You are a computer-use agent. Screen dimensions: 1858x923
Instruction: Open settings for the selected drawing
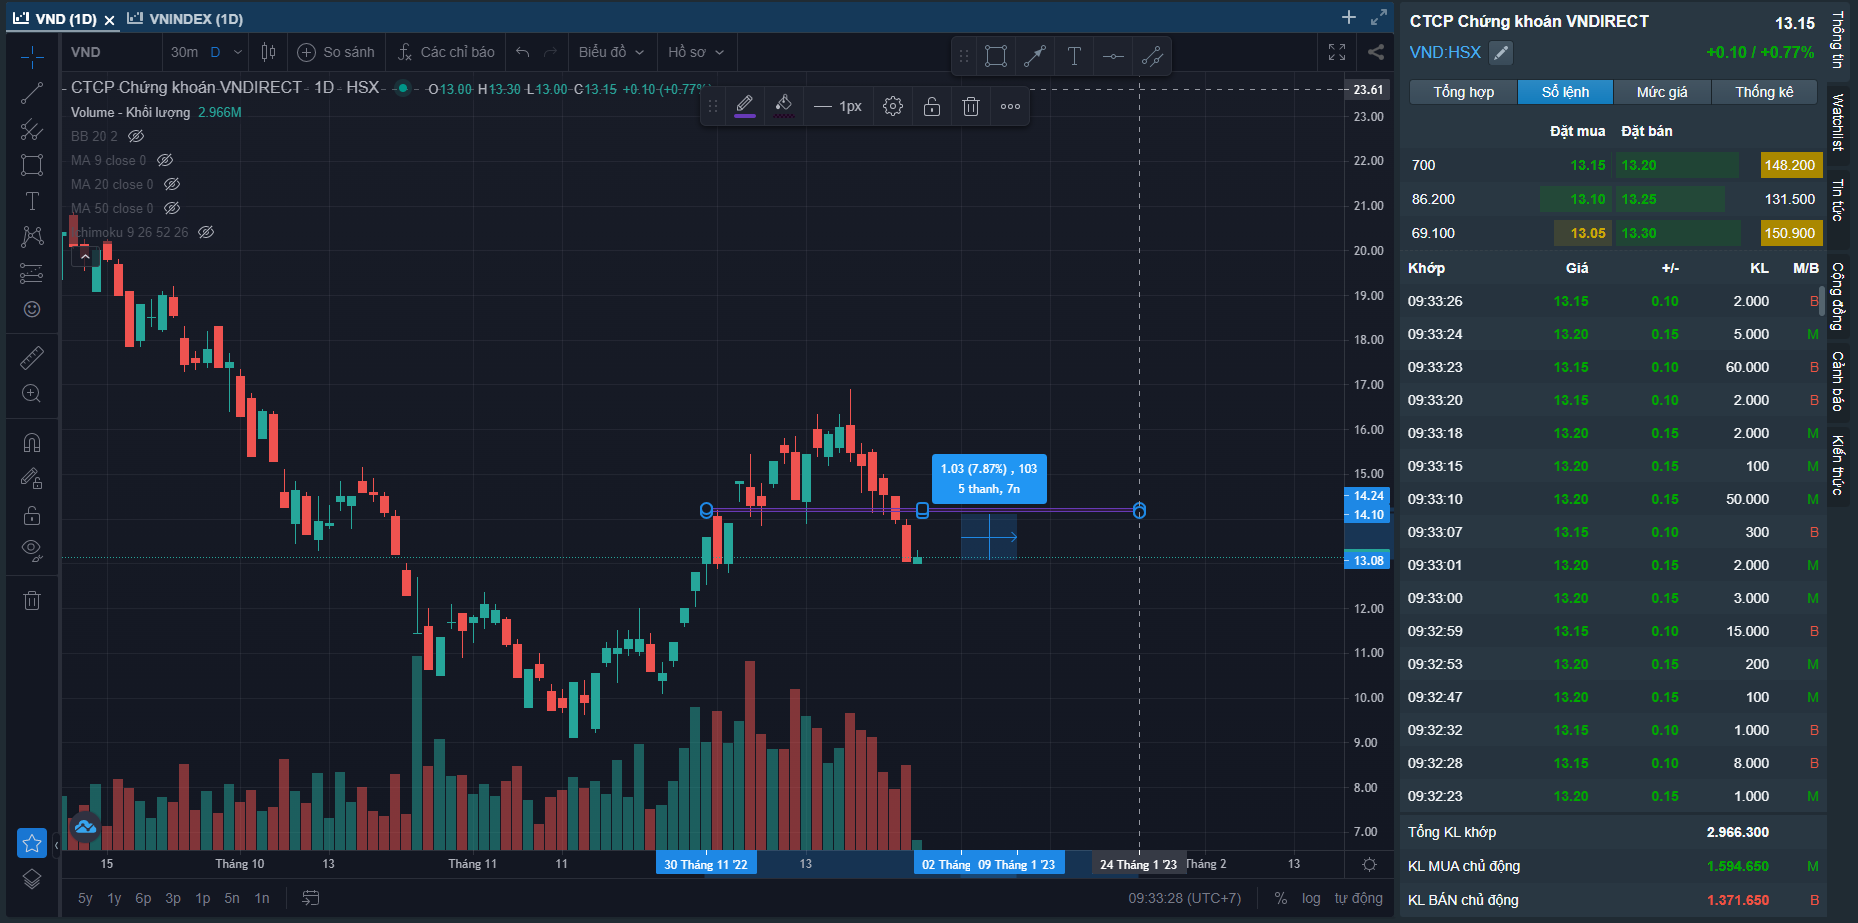coord(893,106)
